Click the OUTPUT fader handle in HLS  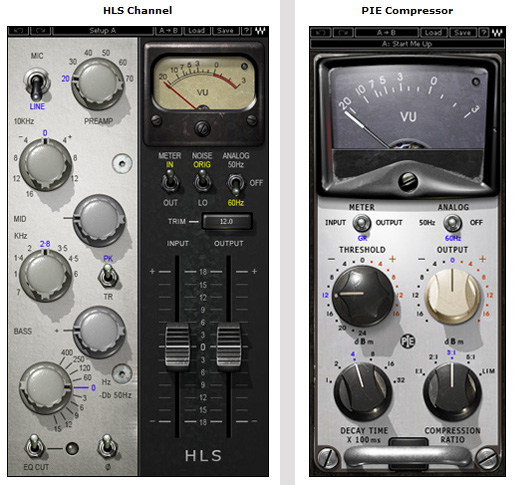tap(229, 345)
